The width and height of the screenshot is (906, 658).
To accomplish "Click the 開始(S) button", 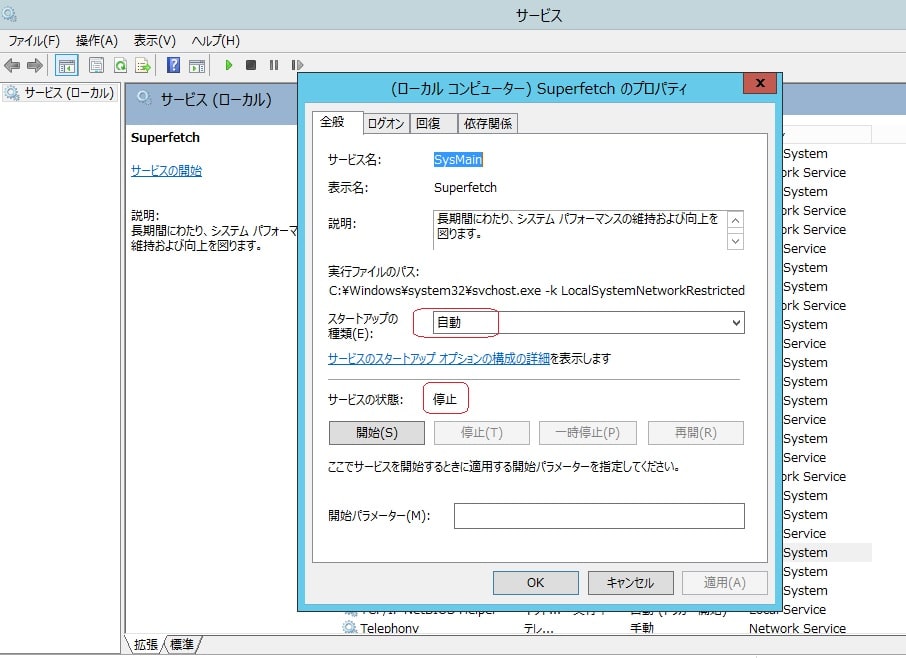I will tap(377, 433).
